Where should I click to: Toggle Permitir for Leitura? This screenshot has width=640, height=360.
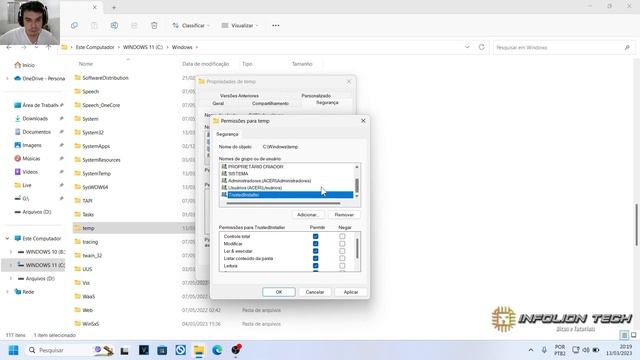(x=316, y=266)
